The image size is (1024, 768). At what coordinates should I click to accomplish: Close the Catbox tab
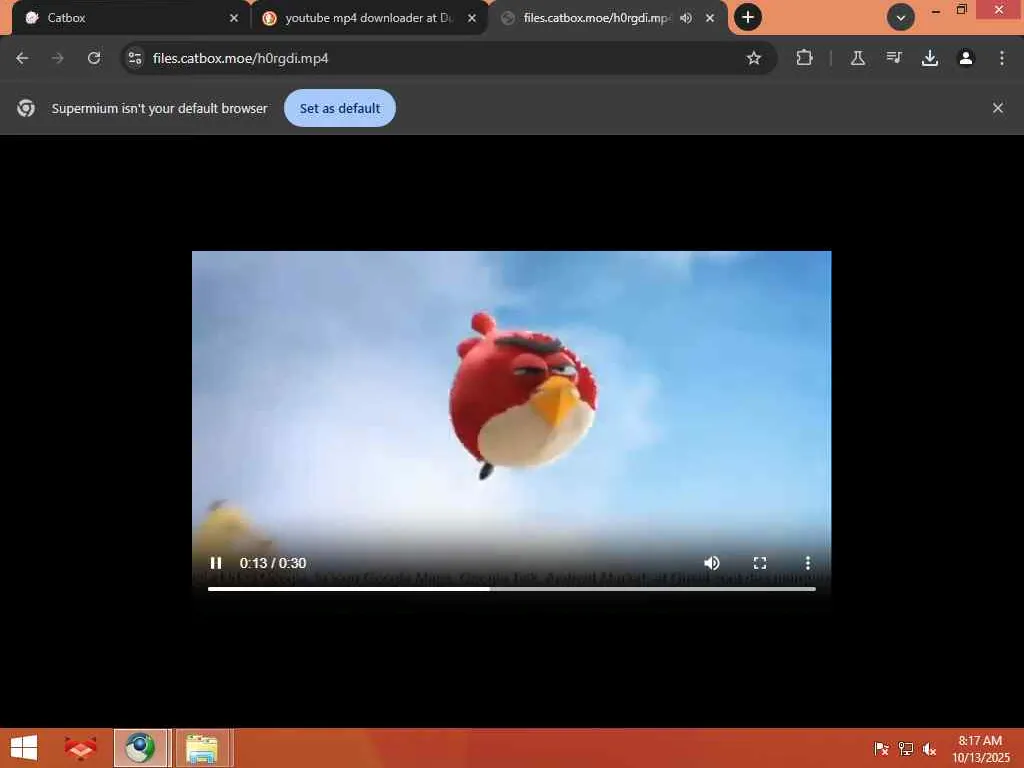click(x=234, y=18)
